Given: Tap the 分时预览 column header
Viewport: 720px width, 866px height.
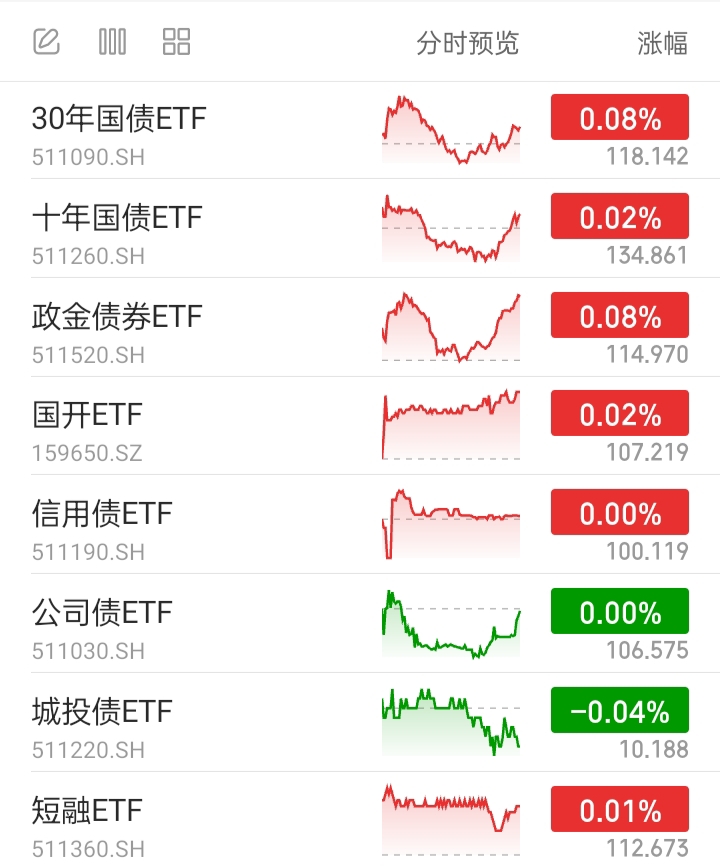Looking at the screenshot, I should (468, 43).
